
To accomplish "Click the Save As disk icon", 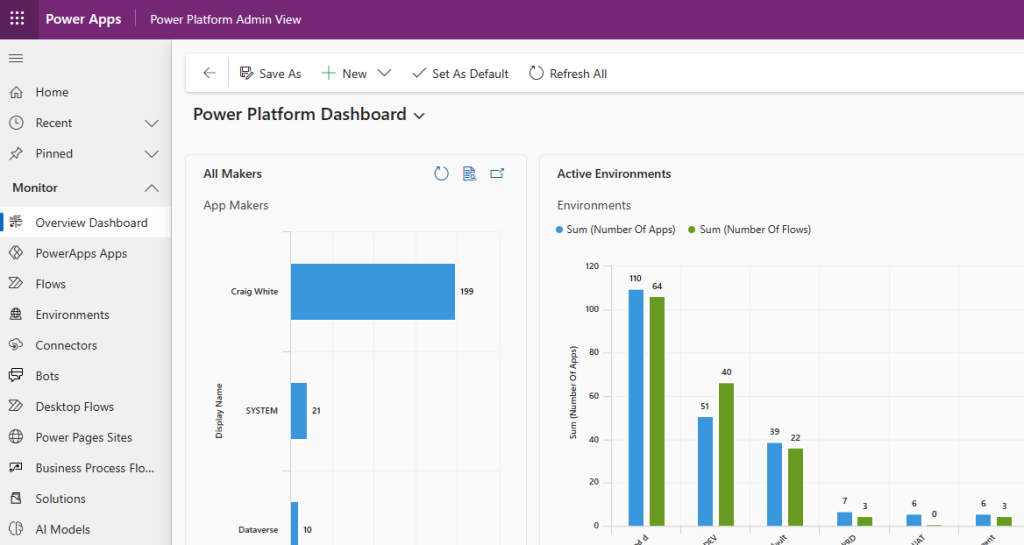I will click(x=246, y=73).
